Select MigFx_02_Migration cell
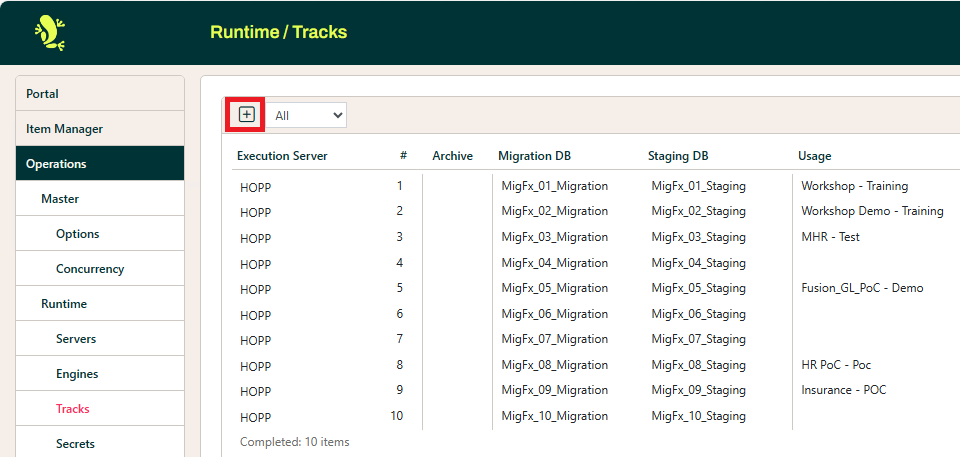This screenshot has height=457, width=960. [555, 211]
